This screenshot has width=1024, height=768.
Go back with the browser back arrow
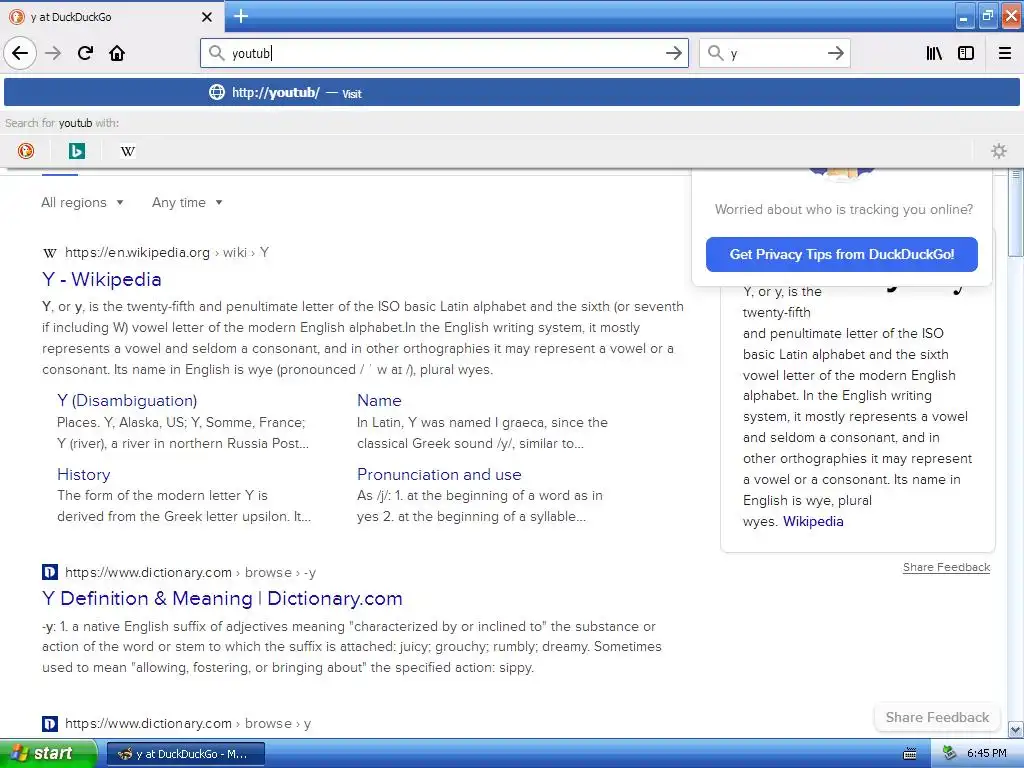tap(20, 53)
